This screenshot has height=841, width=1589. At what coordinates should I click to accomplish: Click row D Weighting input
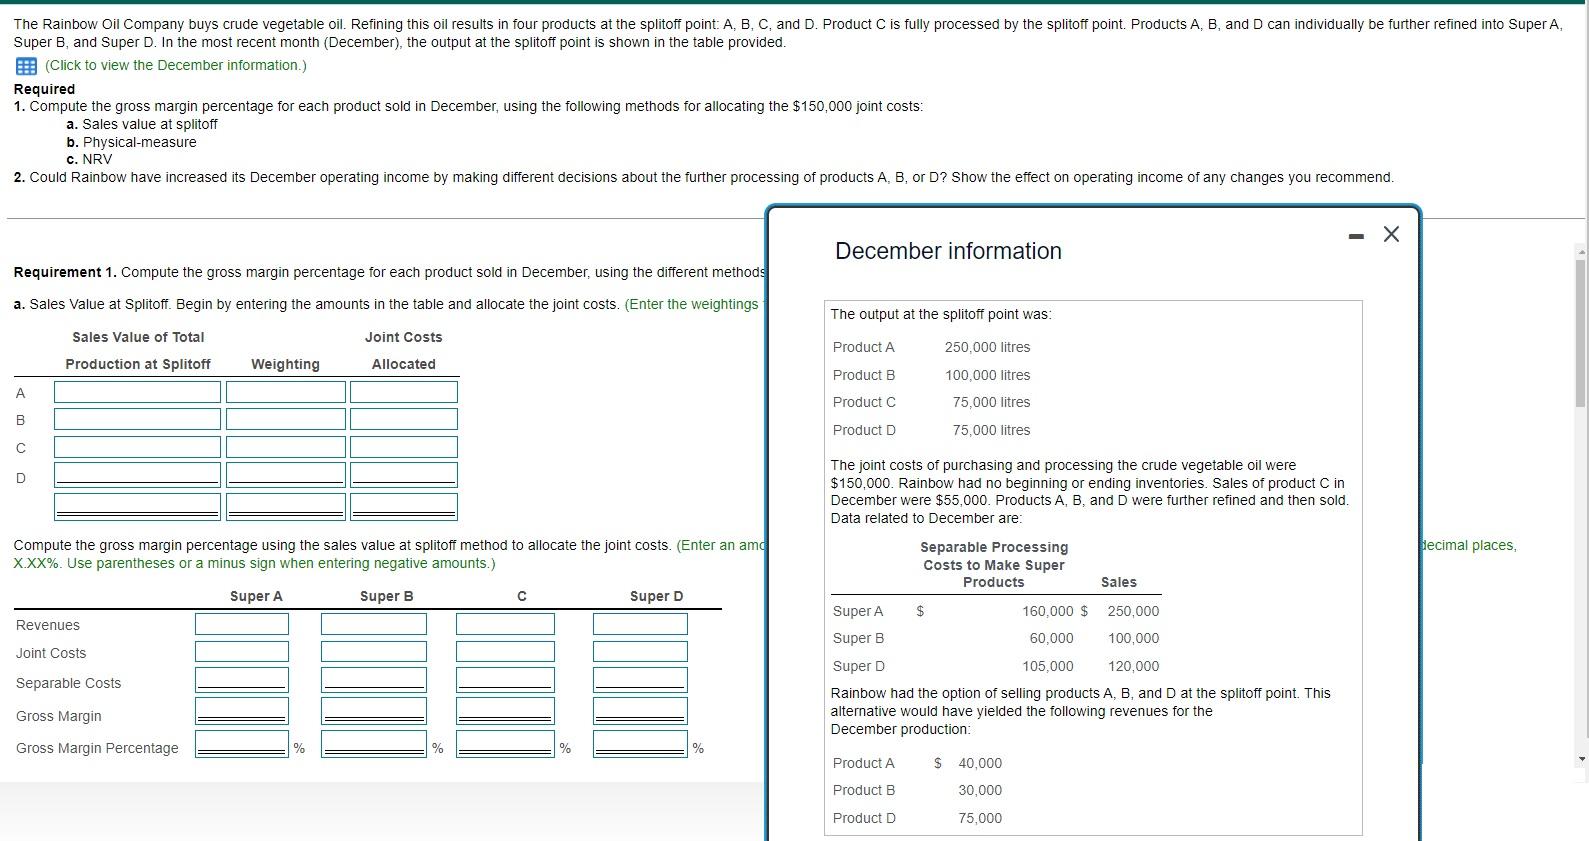click(286, 475)
